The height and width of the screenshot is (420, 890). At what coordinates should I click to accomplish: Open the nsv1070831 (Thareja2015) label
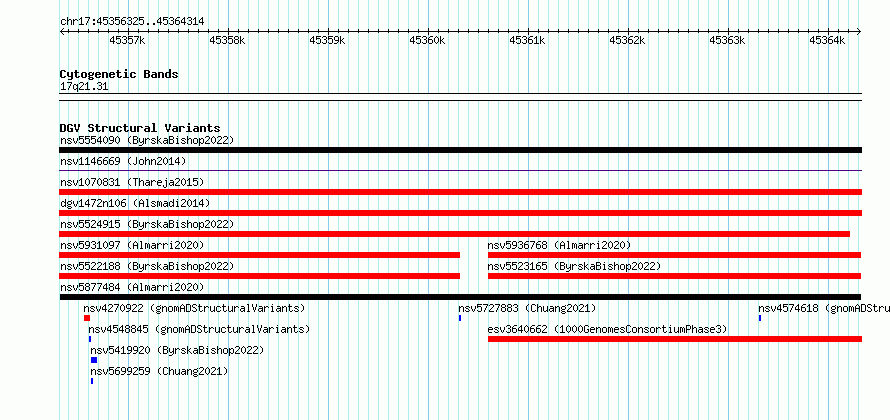[132, 182]
